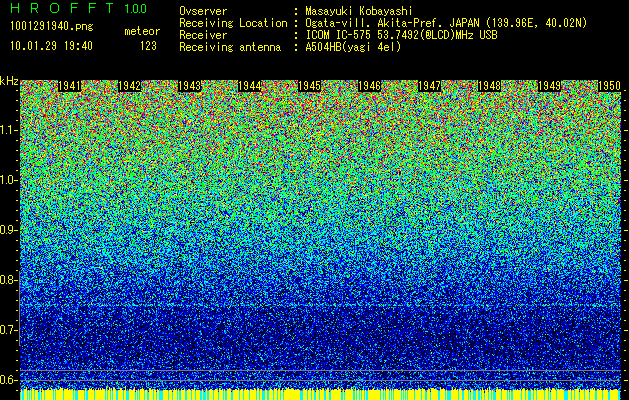This screenshot has width=629, height=400.
Task: Select the file name 1001291940.png
Action: tap(52, 27)
